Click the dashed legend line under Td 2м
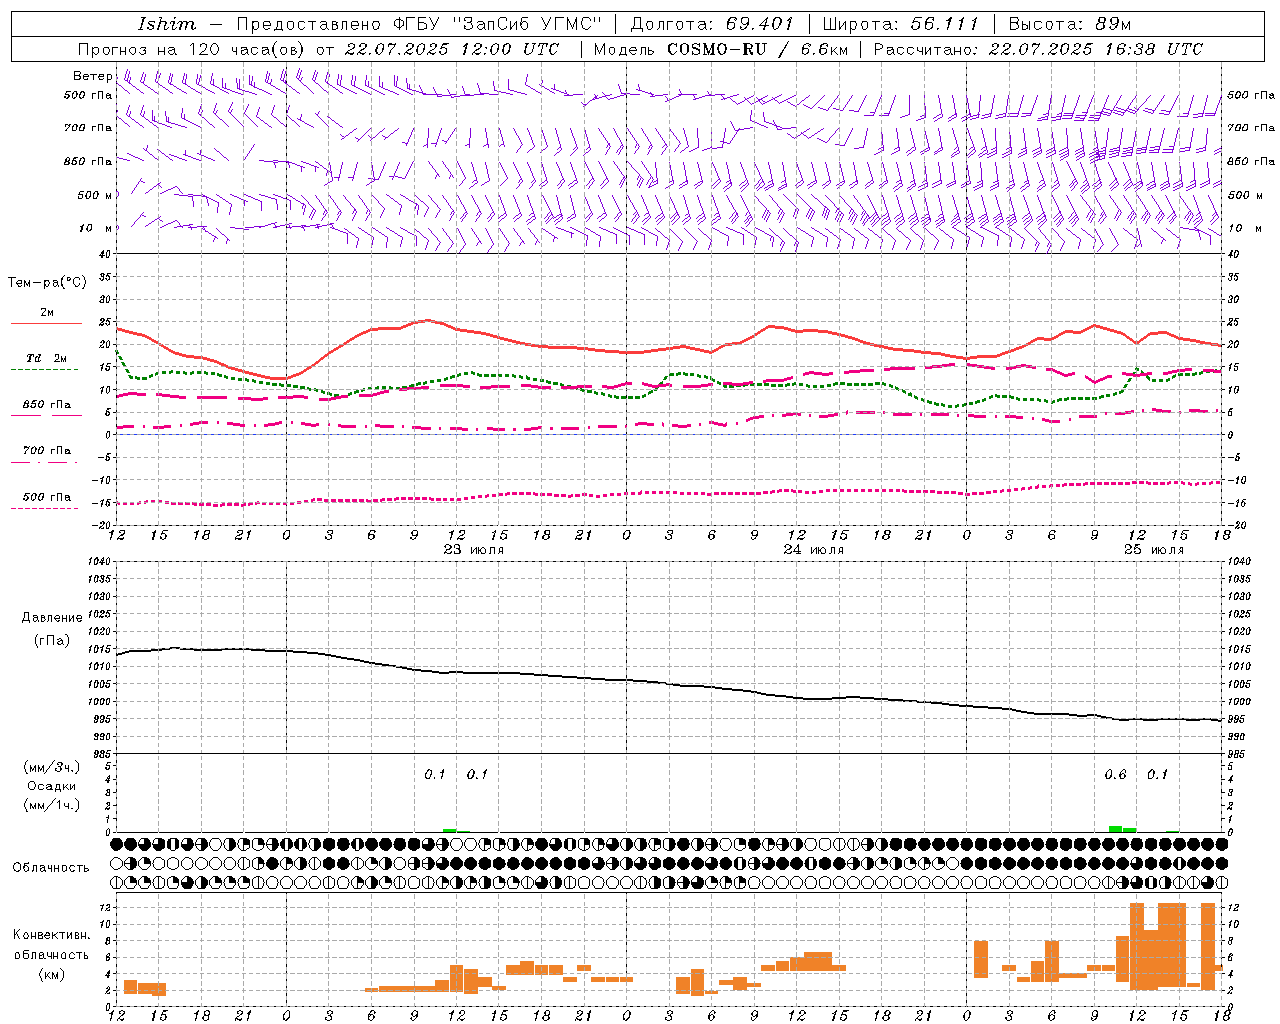1280x1024 pixels. point(44,370)
